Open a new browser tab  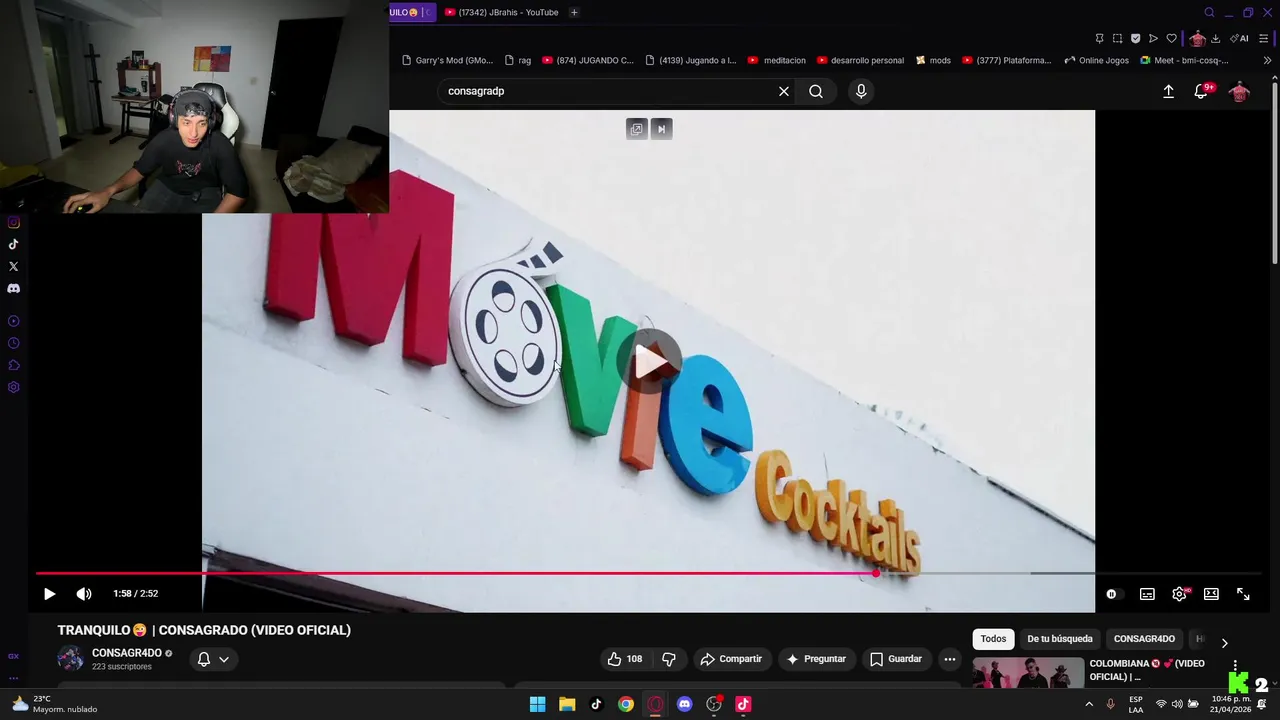(574, 12)
